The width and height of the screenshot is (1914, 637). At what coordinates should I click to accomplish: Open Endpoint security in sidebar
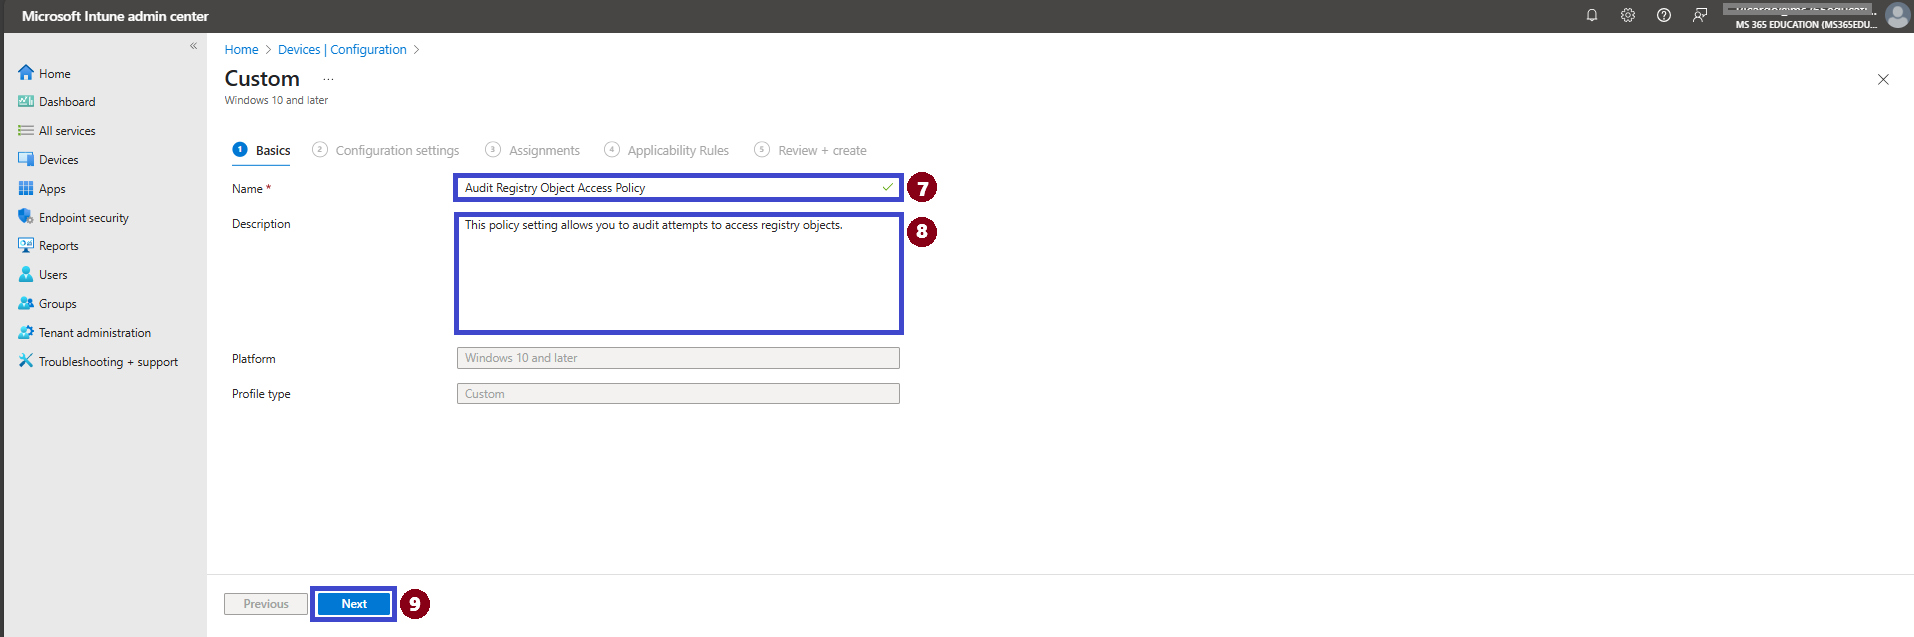pyautogui.click(x=83, y=217)
